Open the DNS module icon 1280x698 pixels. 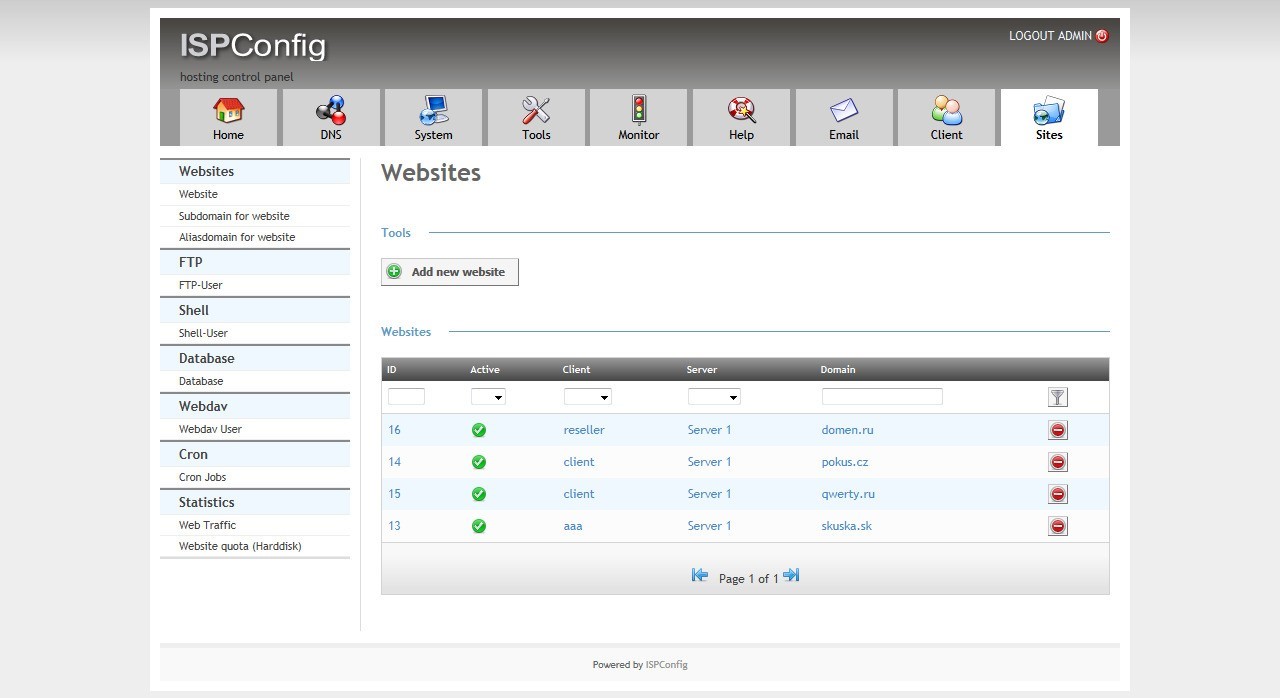pos(331,110)
